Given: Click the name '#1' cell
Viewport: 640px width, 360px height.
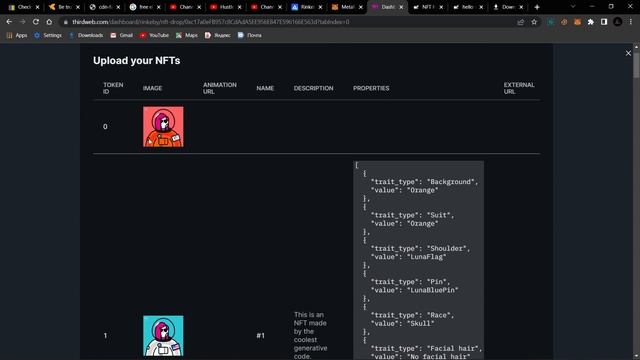Looking at the screenshot, I should click(260, 336).
